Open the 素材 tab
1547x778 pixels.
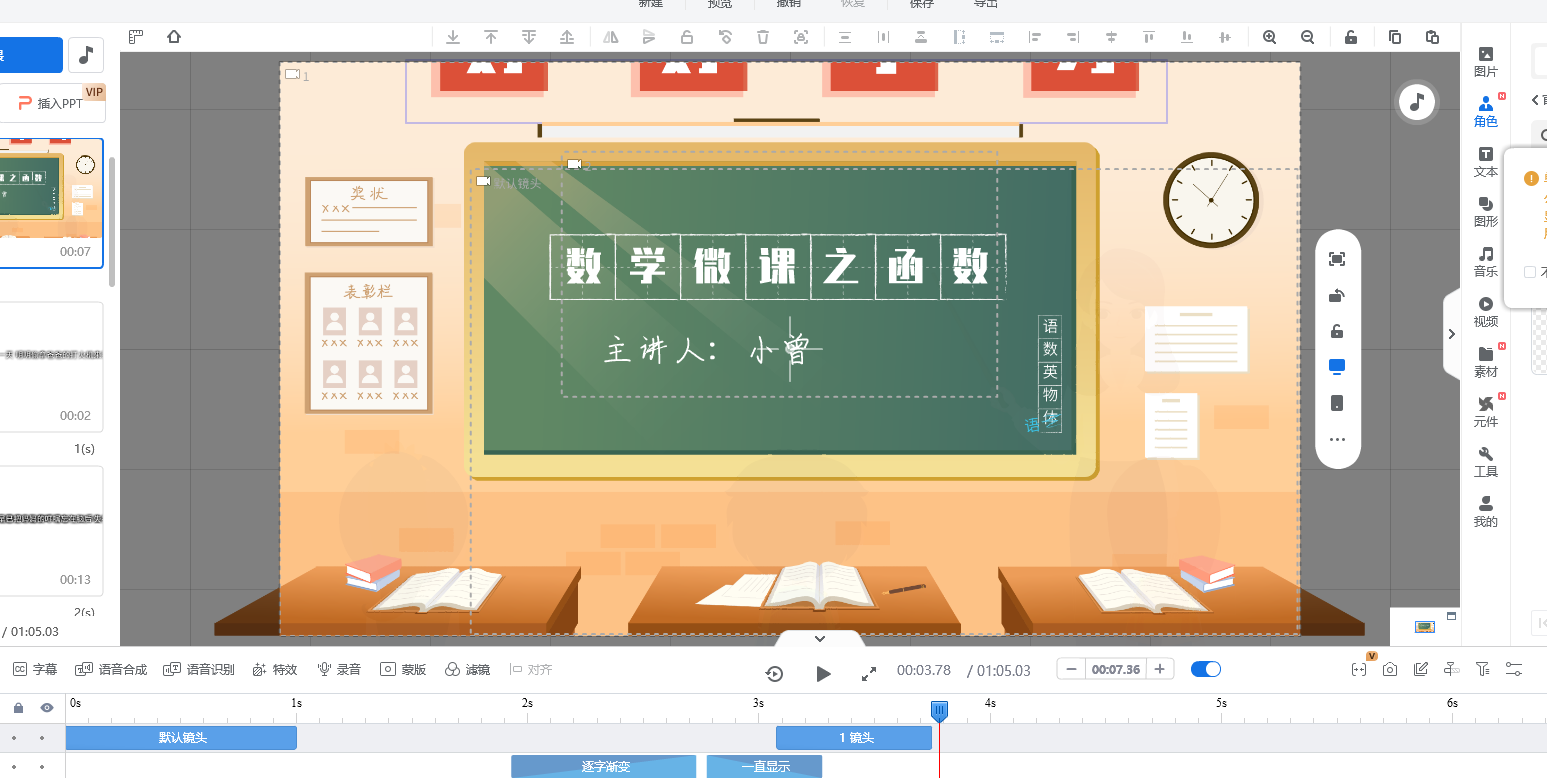tap(1486, 361)
